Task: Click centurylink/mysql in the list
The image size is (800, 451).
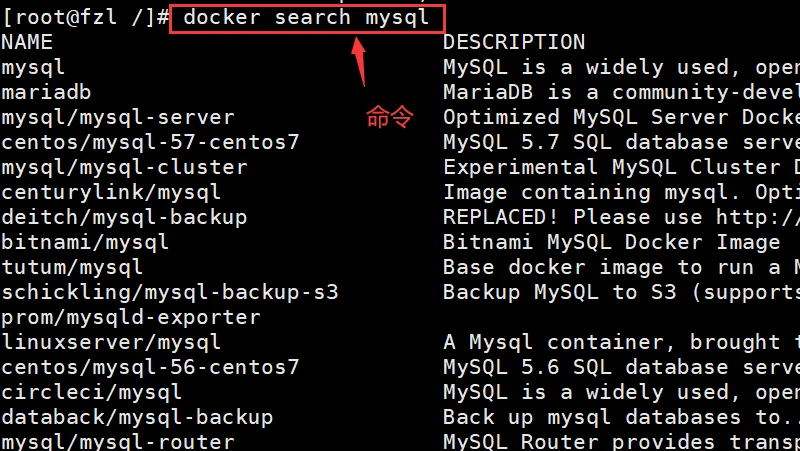Action: pyautogui.click(x=111, y=192)
